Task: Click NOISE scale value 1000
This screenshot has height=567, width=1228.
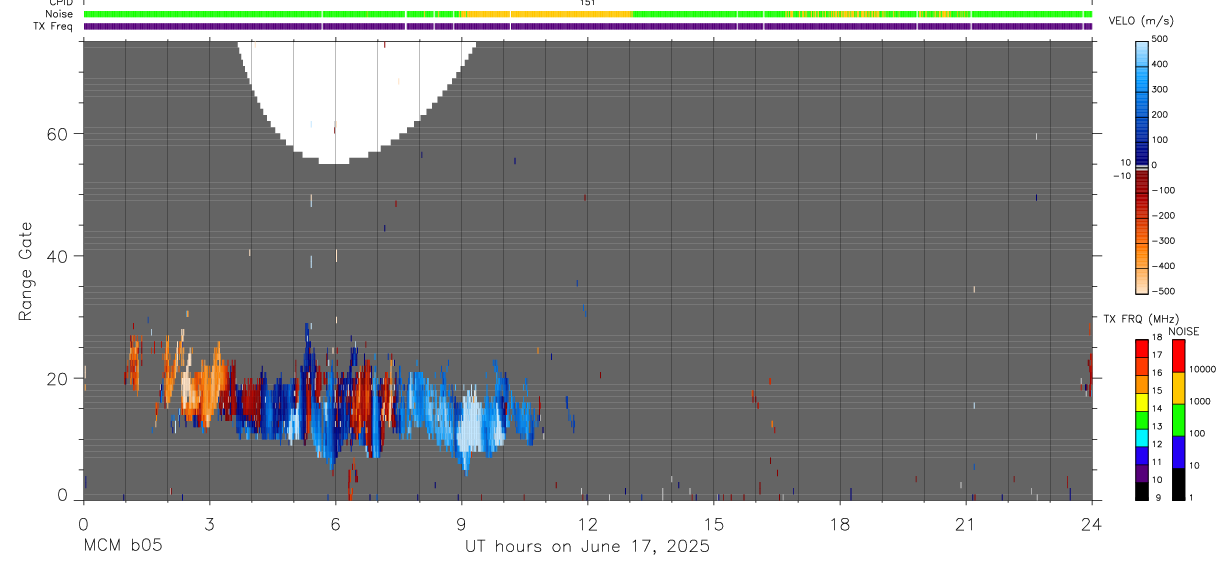Action: 1199,401
